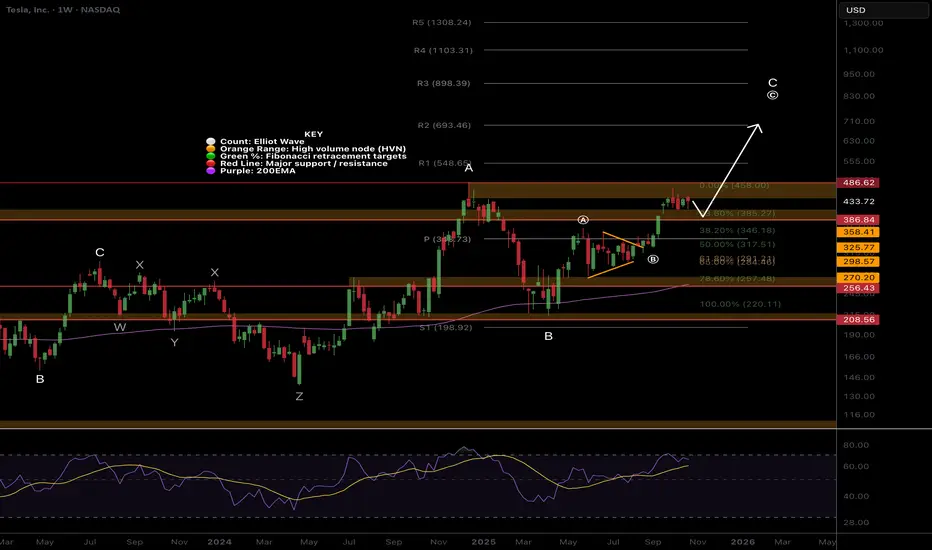Click the 2024 label on time axis
The height and width of the screenshot is (550, 932).
pos(219,542)
